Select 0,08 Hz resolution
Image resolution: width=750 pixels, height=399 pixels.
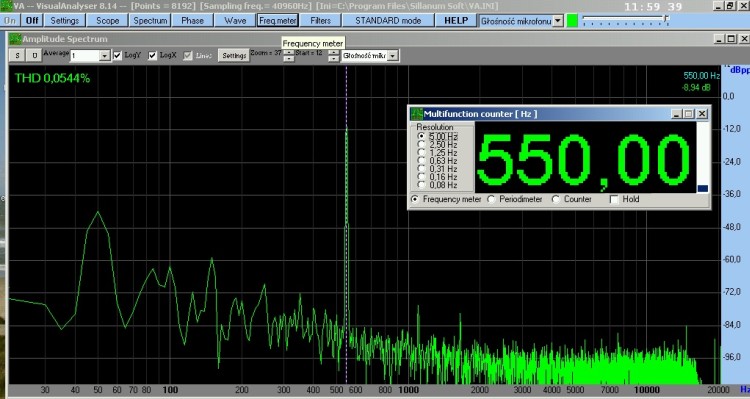click(421, 185)
